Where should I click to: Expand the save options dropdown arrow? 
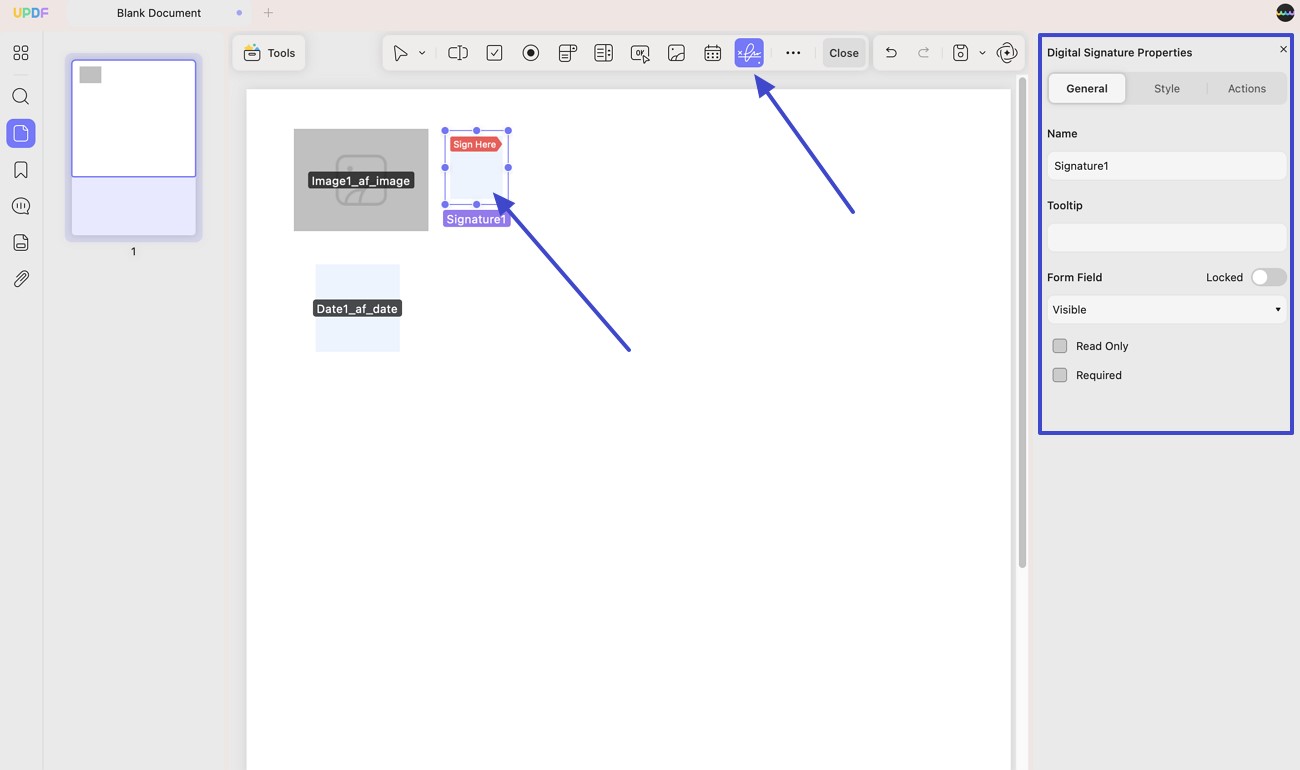click(982, 53)
